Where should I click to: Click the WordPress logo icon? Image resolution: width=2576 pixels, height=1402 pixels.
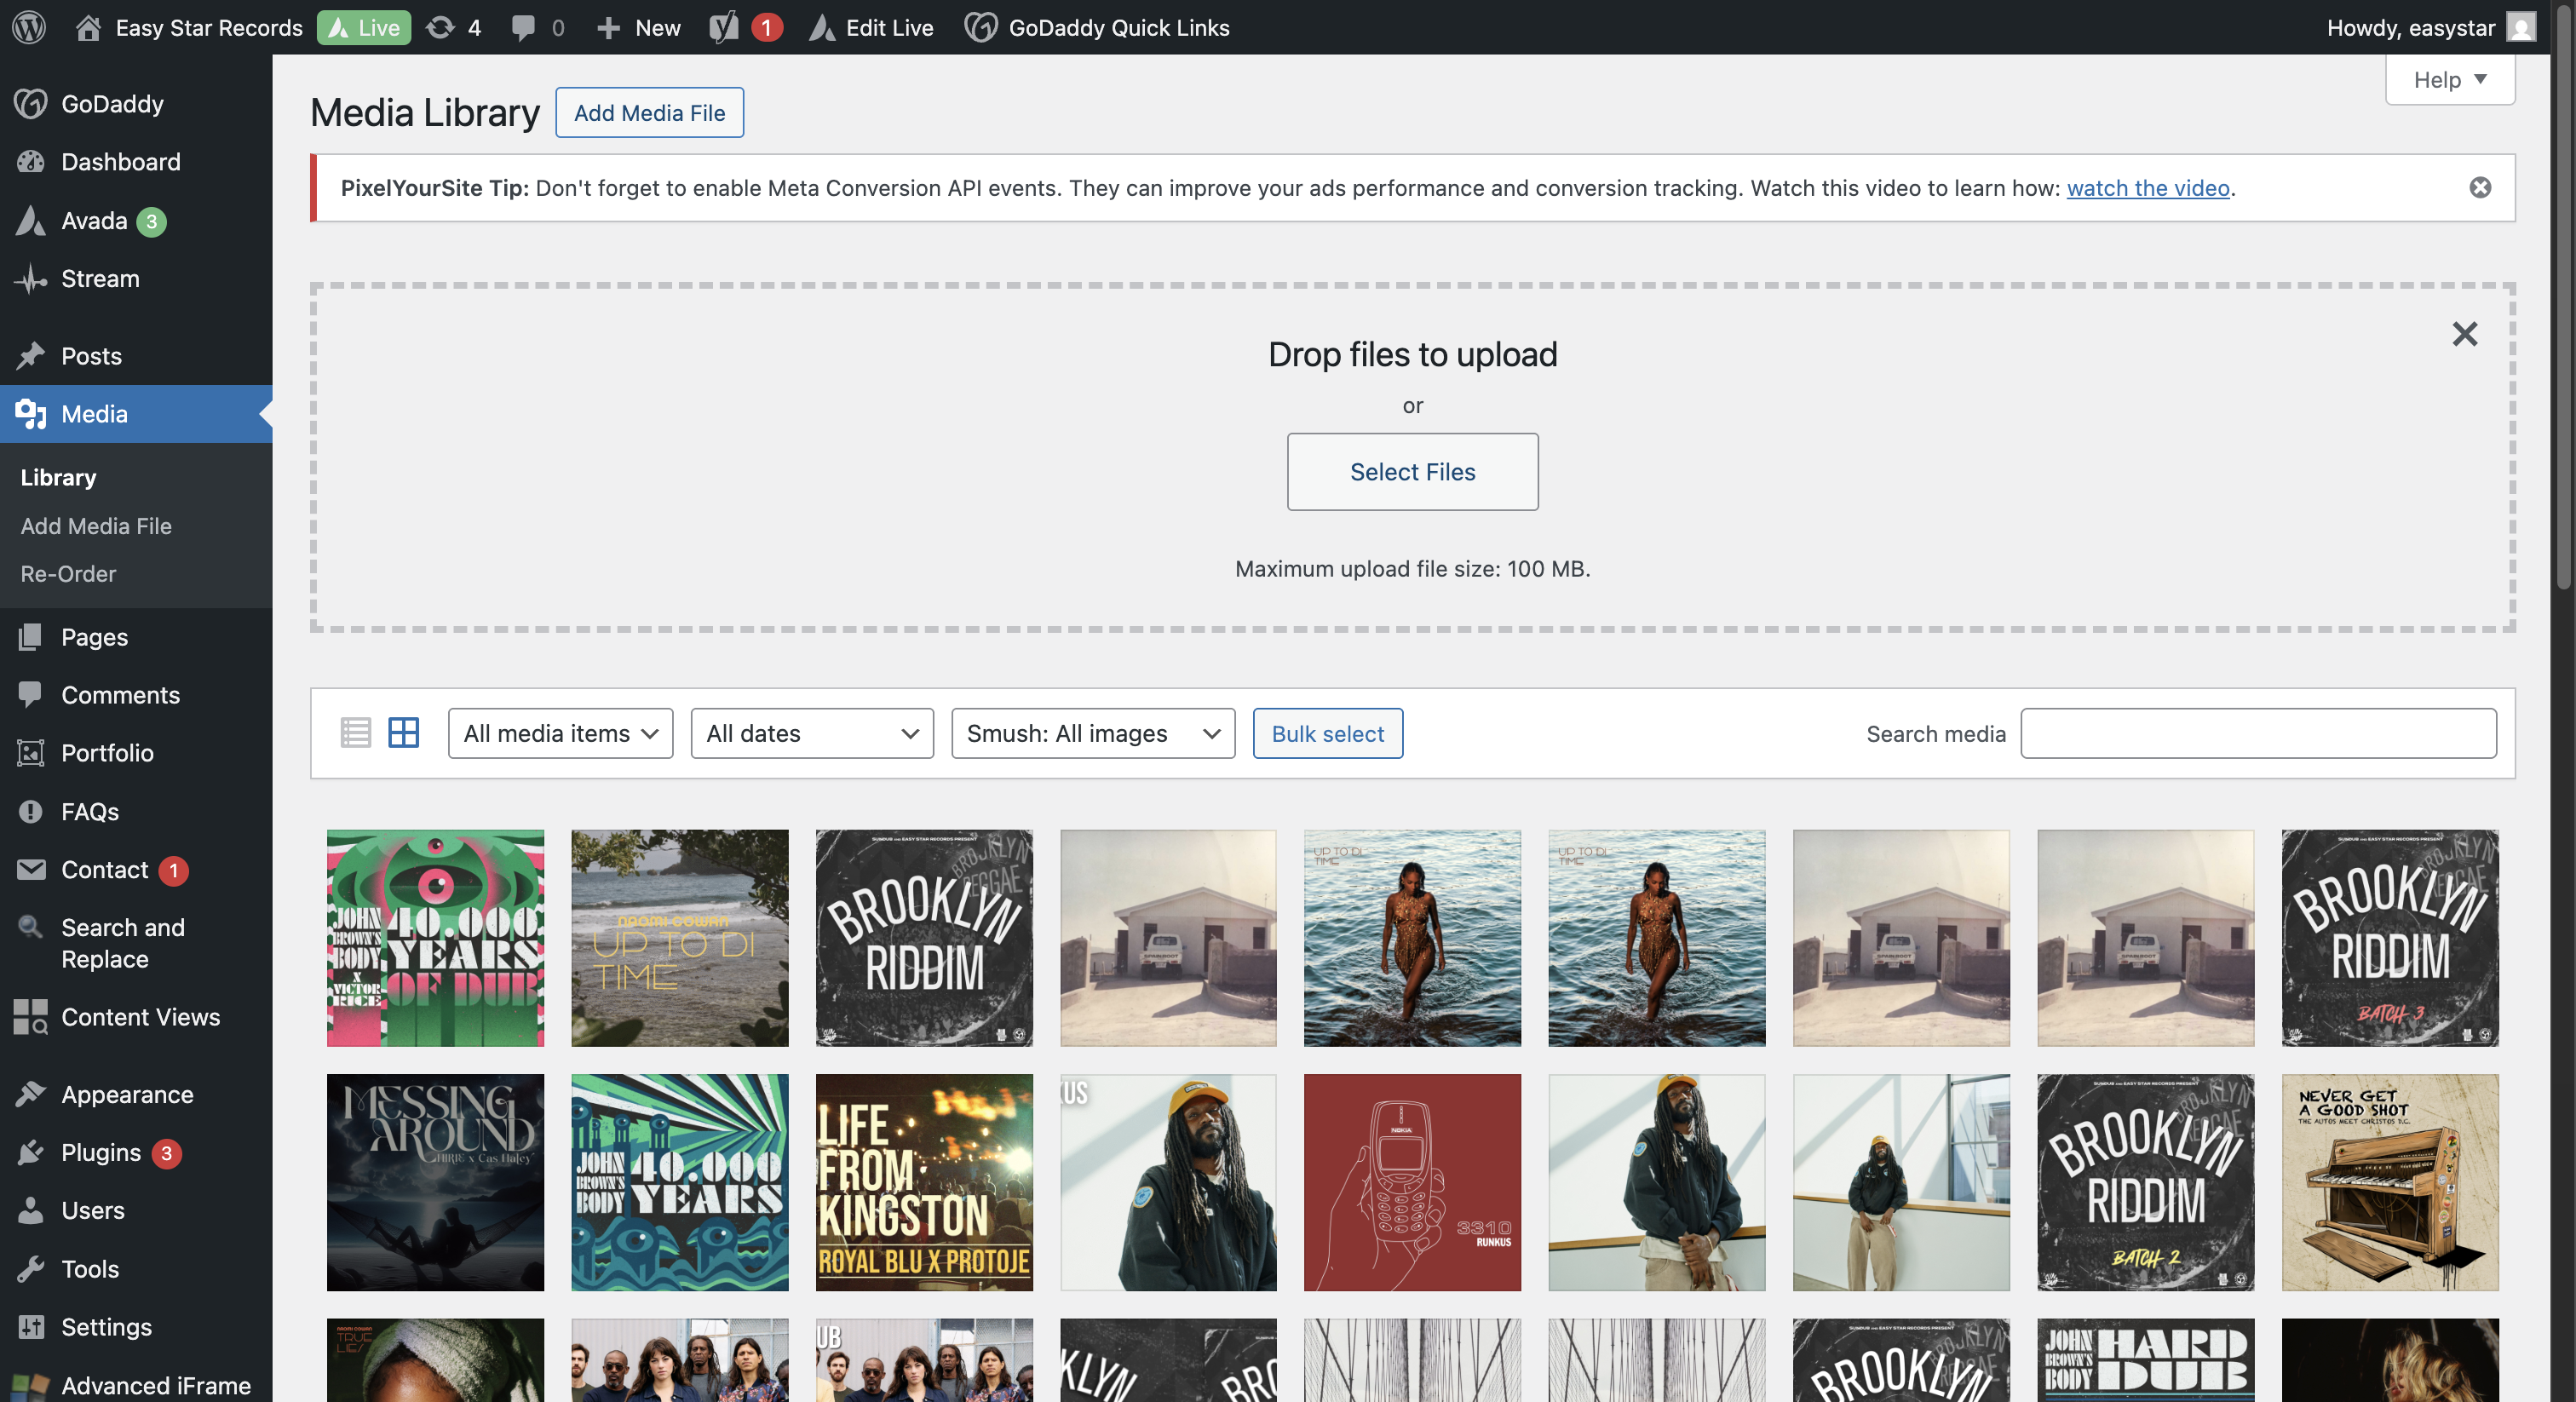[29, 27]
